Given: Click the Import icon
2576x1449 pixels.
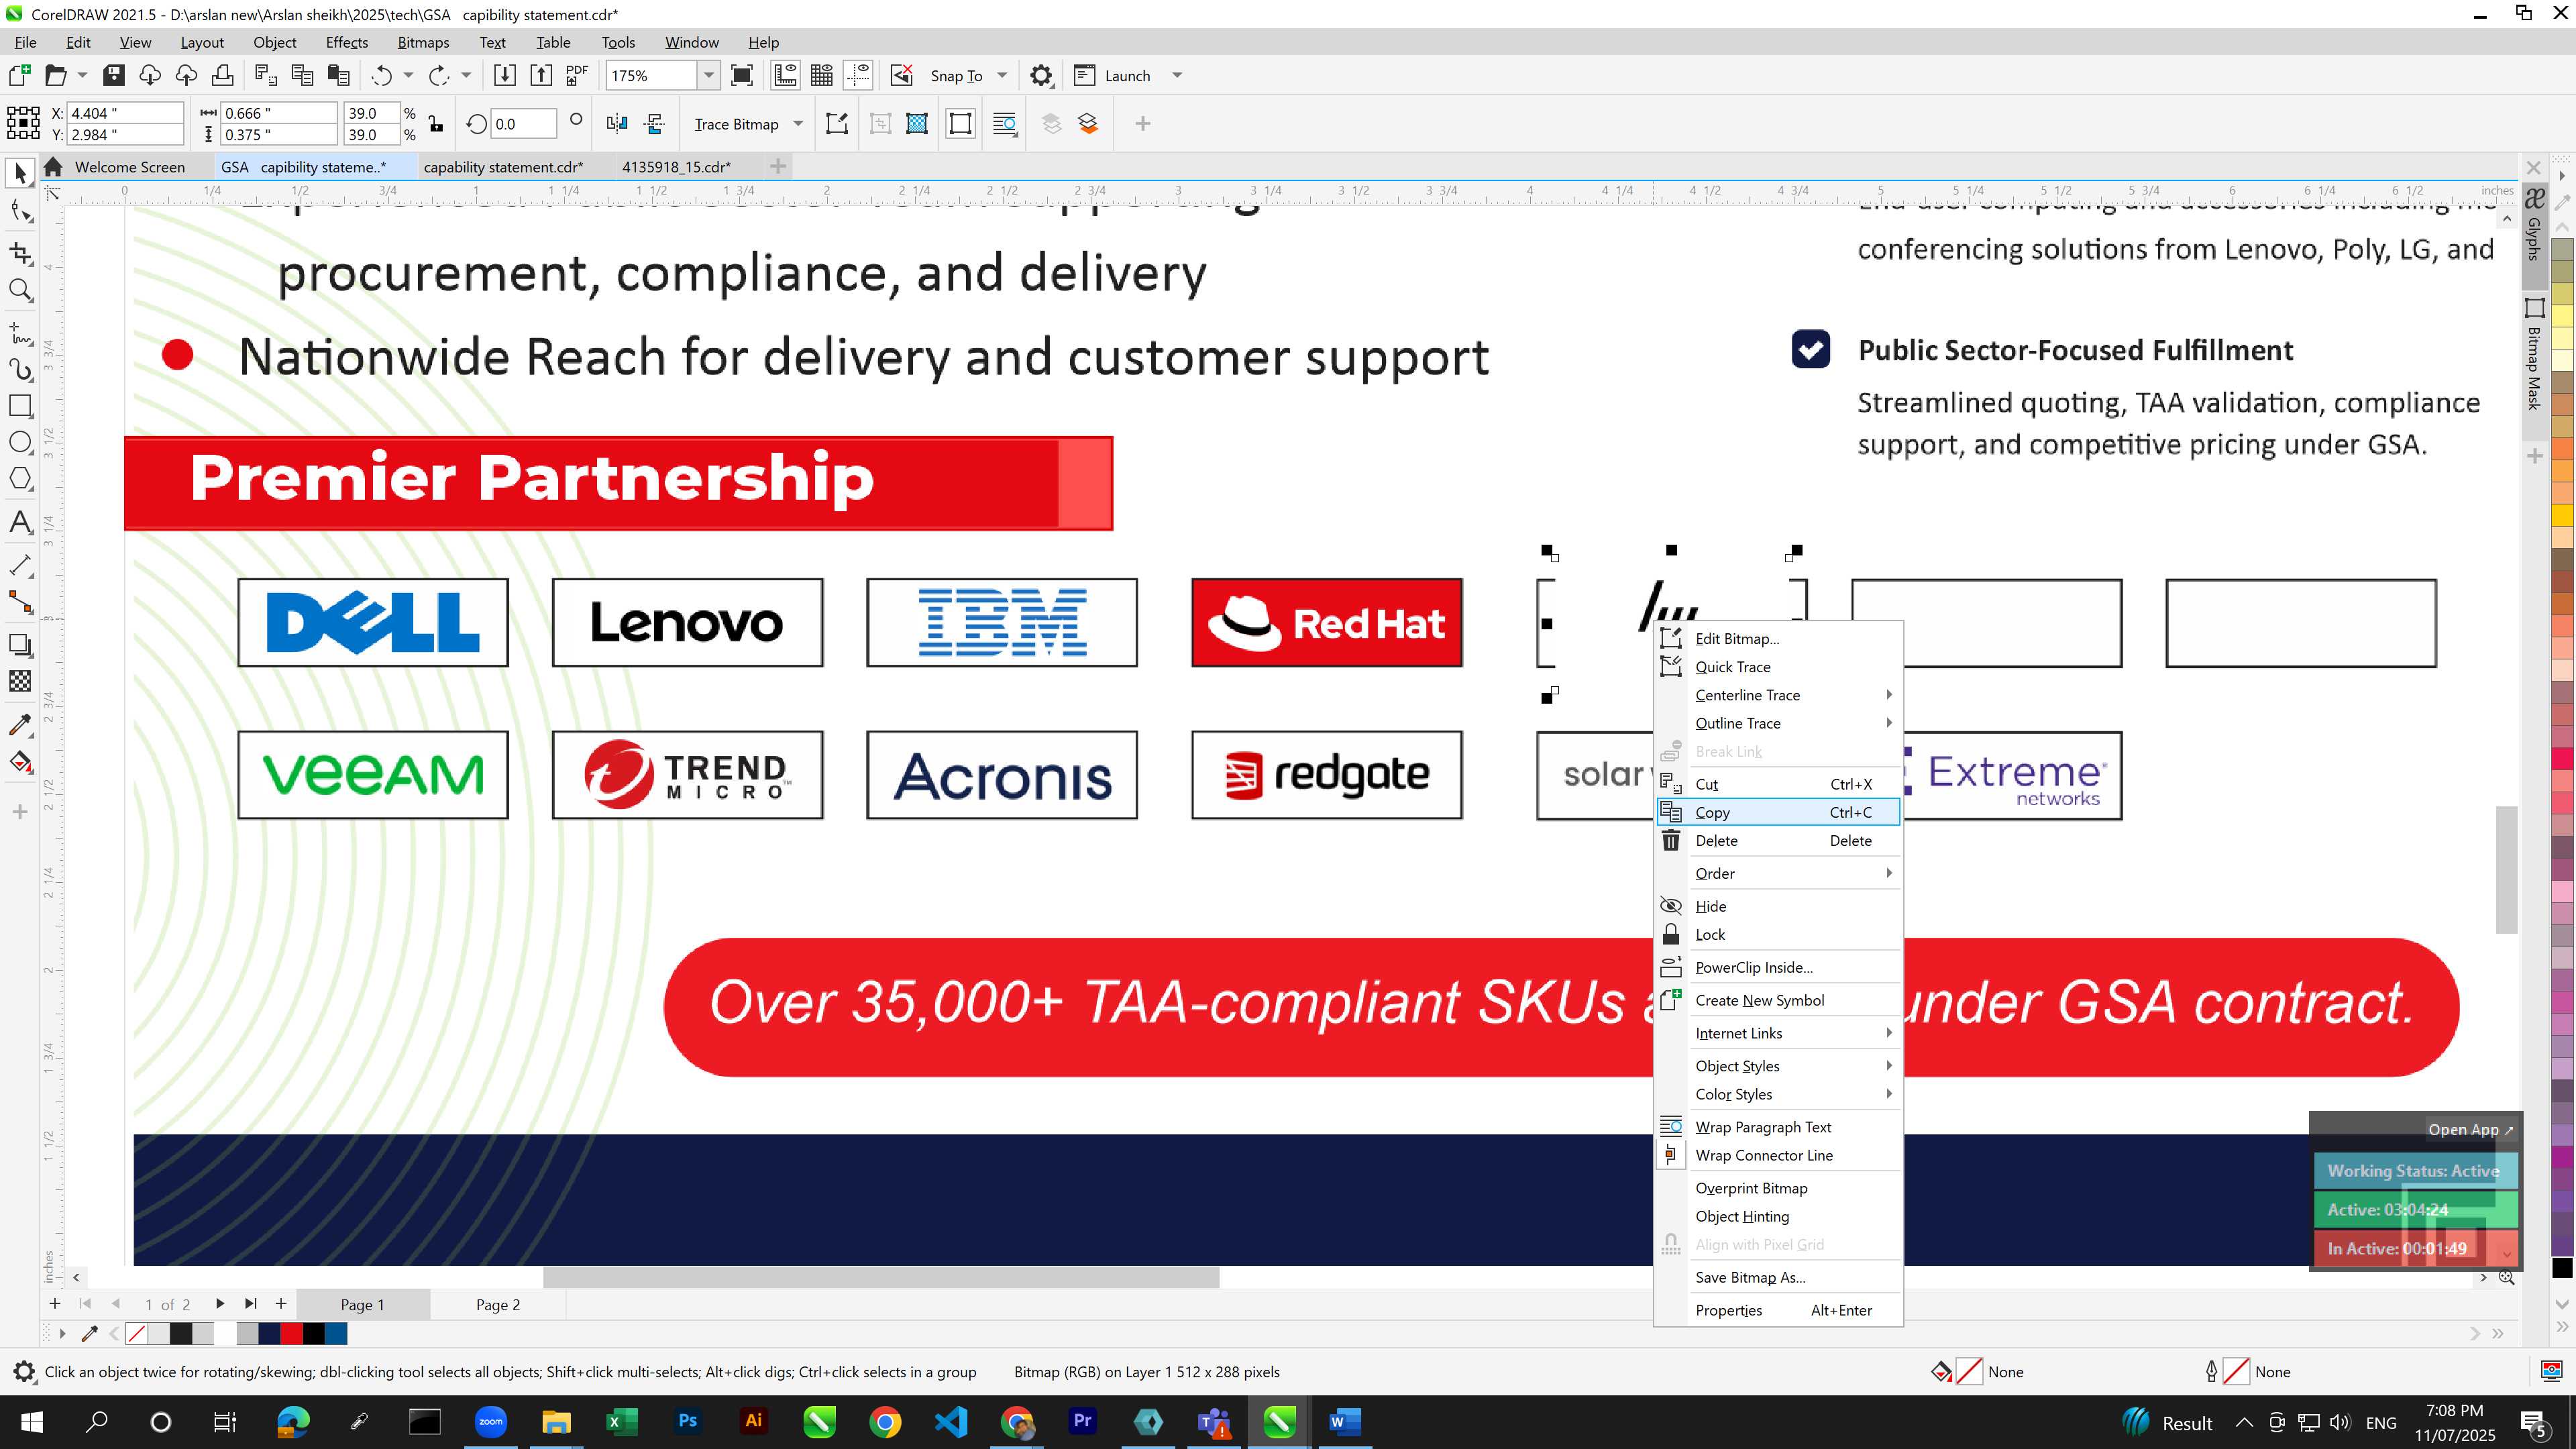Looking at the screenshot, I should click(x=505, y=75).
